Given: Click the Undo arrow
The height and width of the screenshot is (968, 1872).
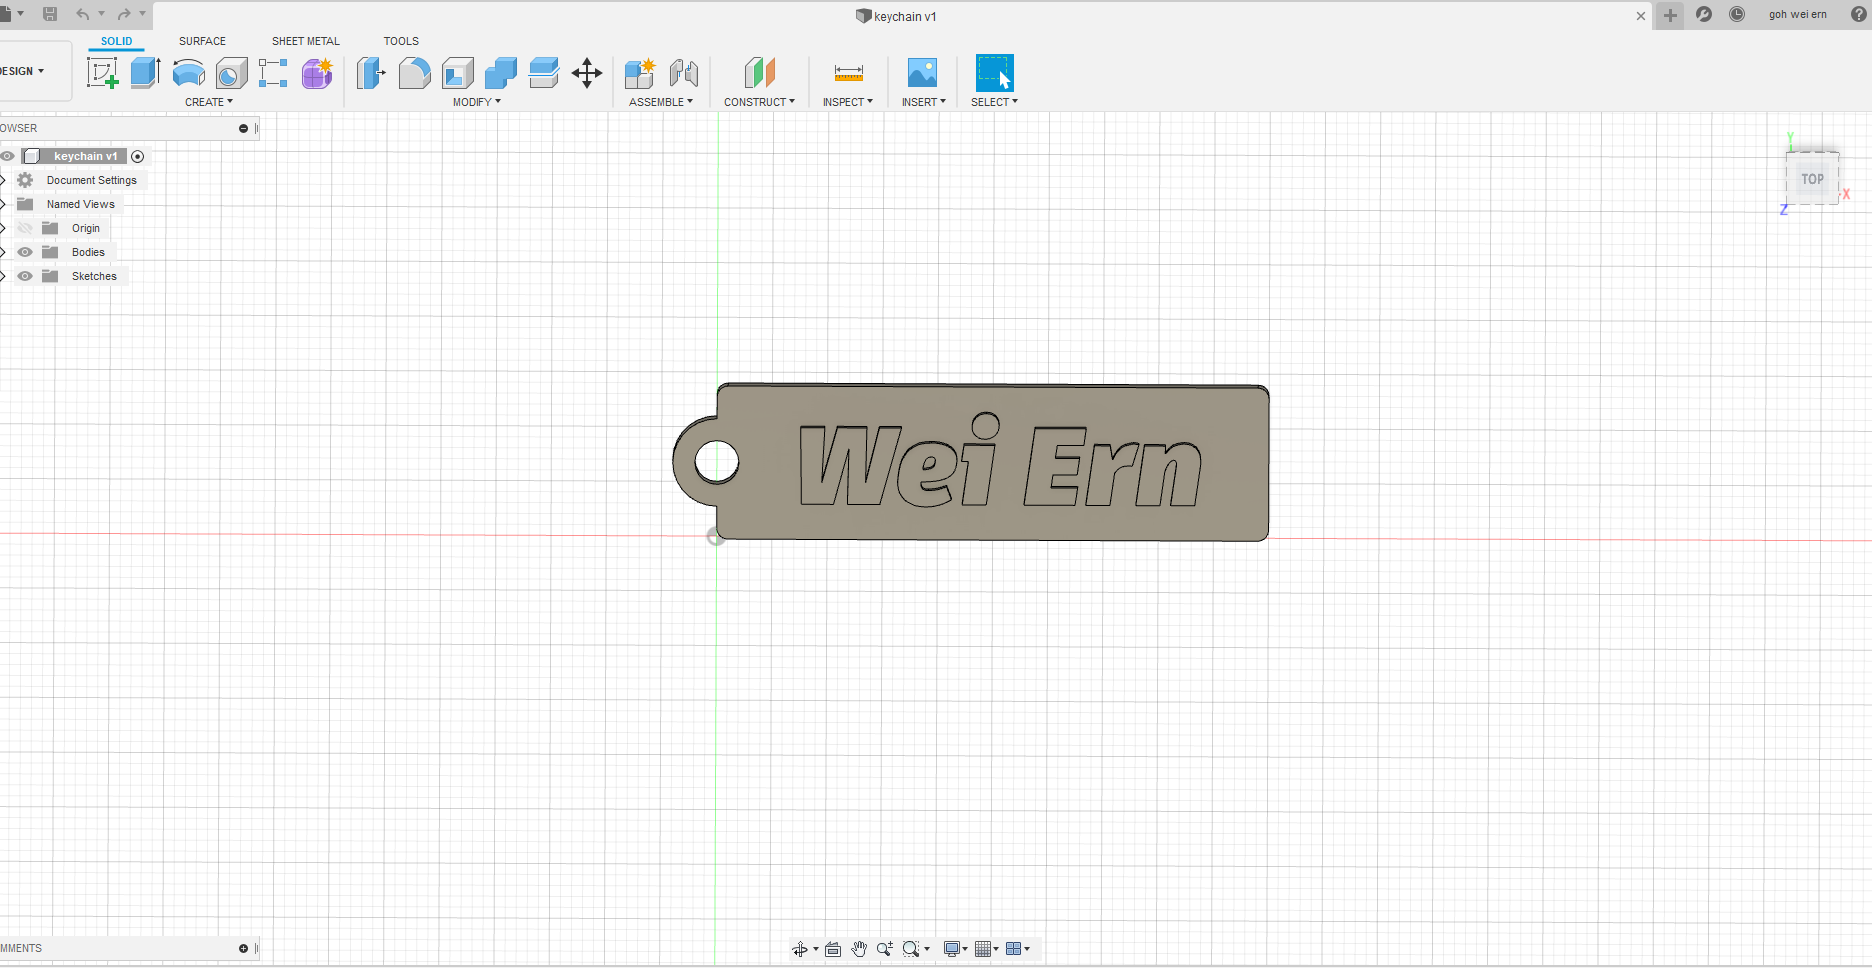Looking at the screenshot, I should [83, 14].
